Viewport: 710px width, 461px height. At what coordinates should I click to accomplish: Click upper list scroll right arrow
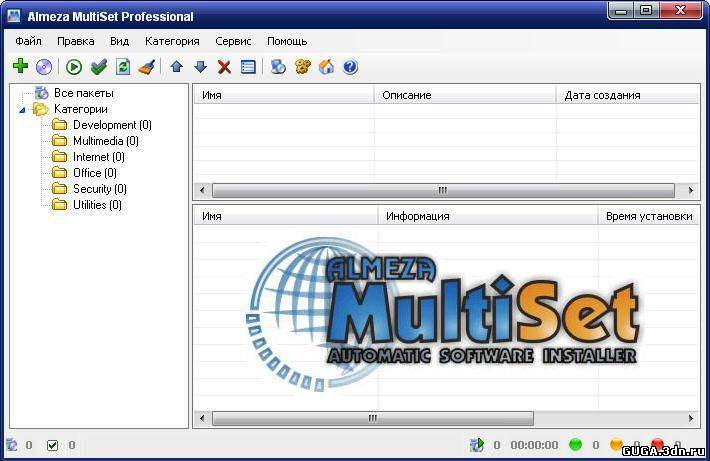click(x=691, y=190)
